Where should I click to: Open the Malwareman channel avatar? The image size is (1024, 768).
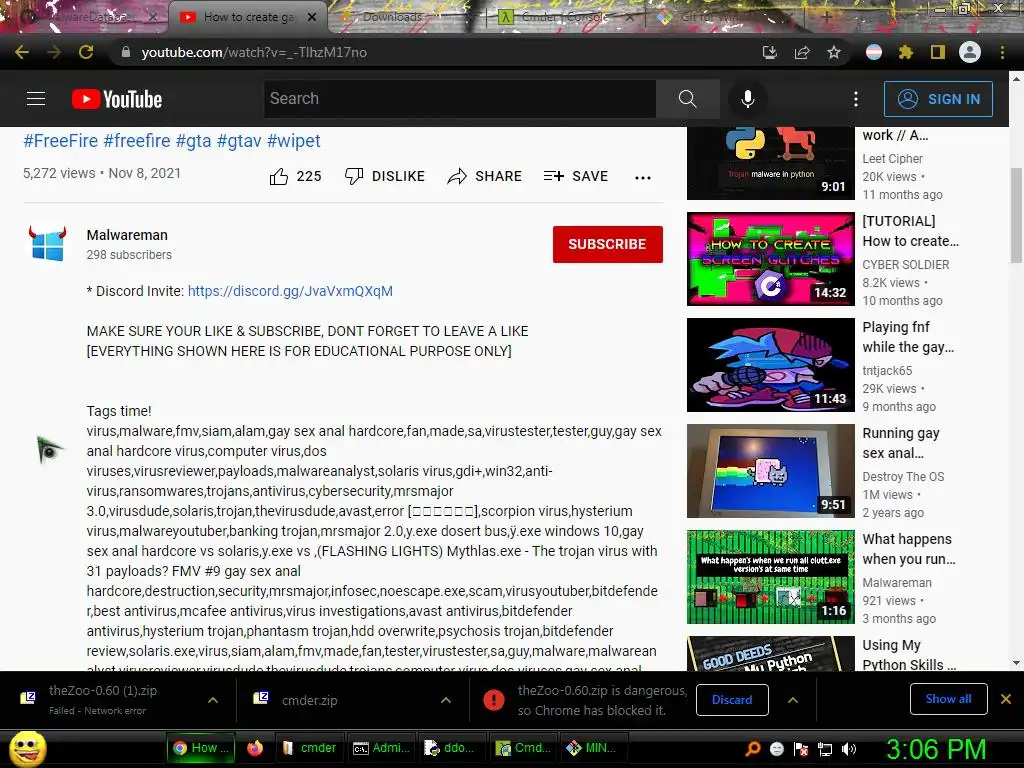pos(48,244)
